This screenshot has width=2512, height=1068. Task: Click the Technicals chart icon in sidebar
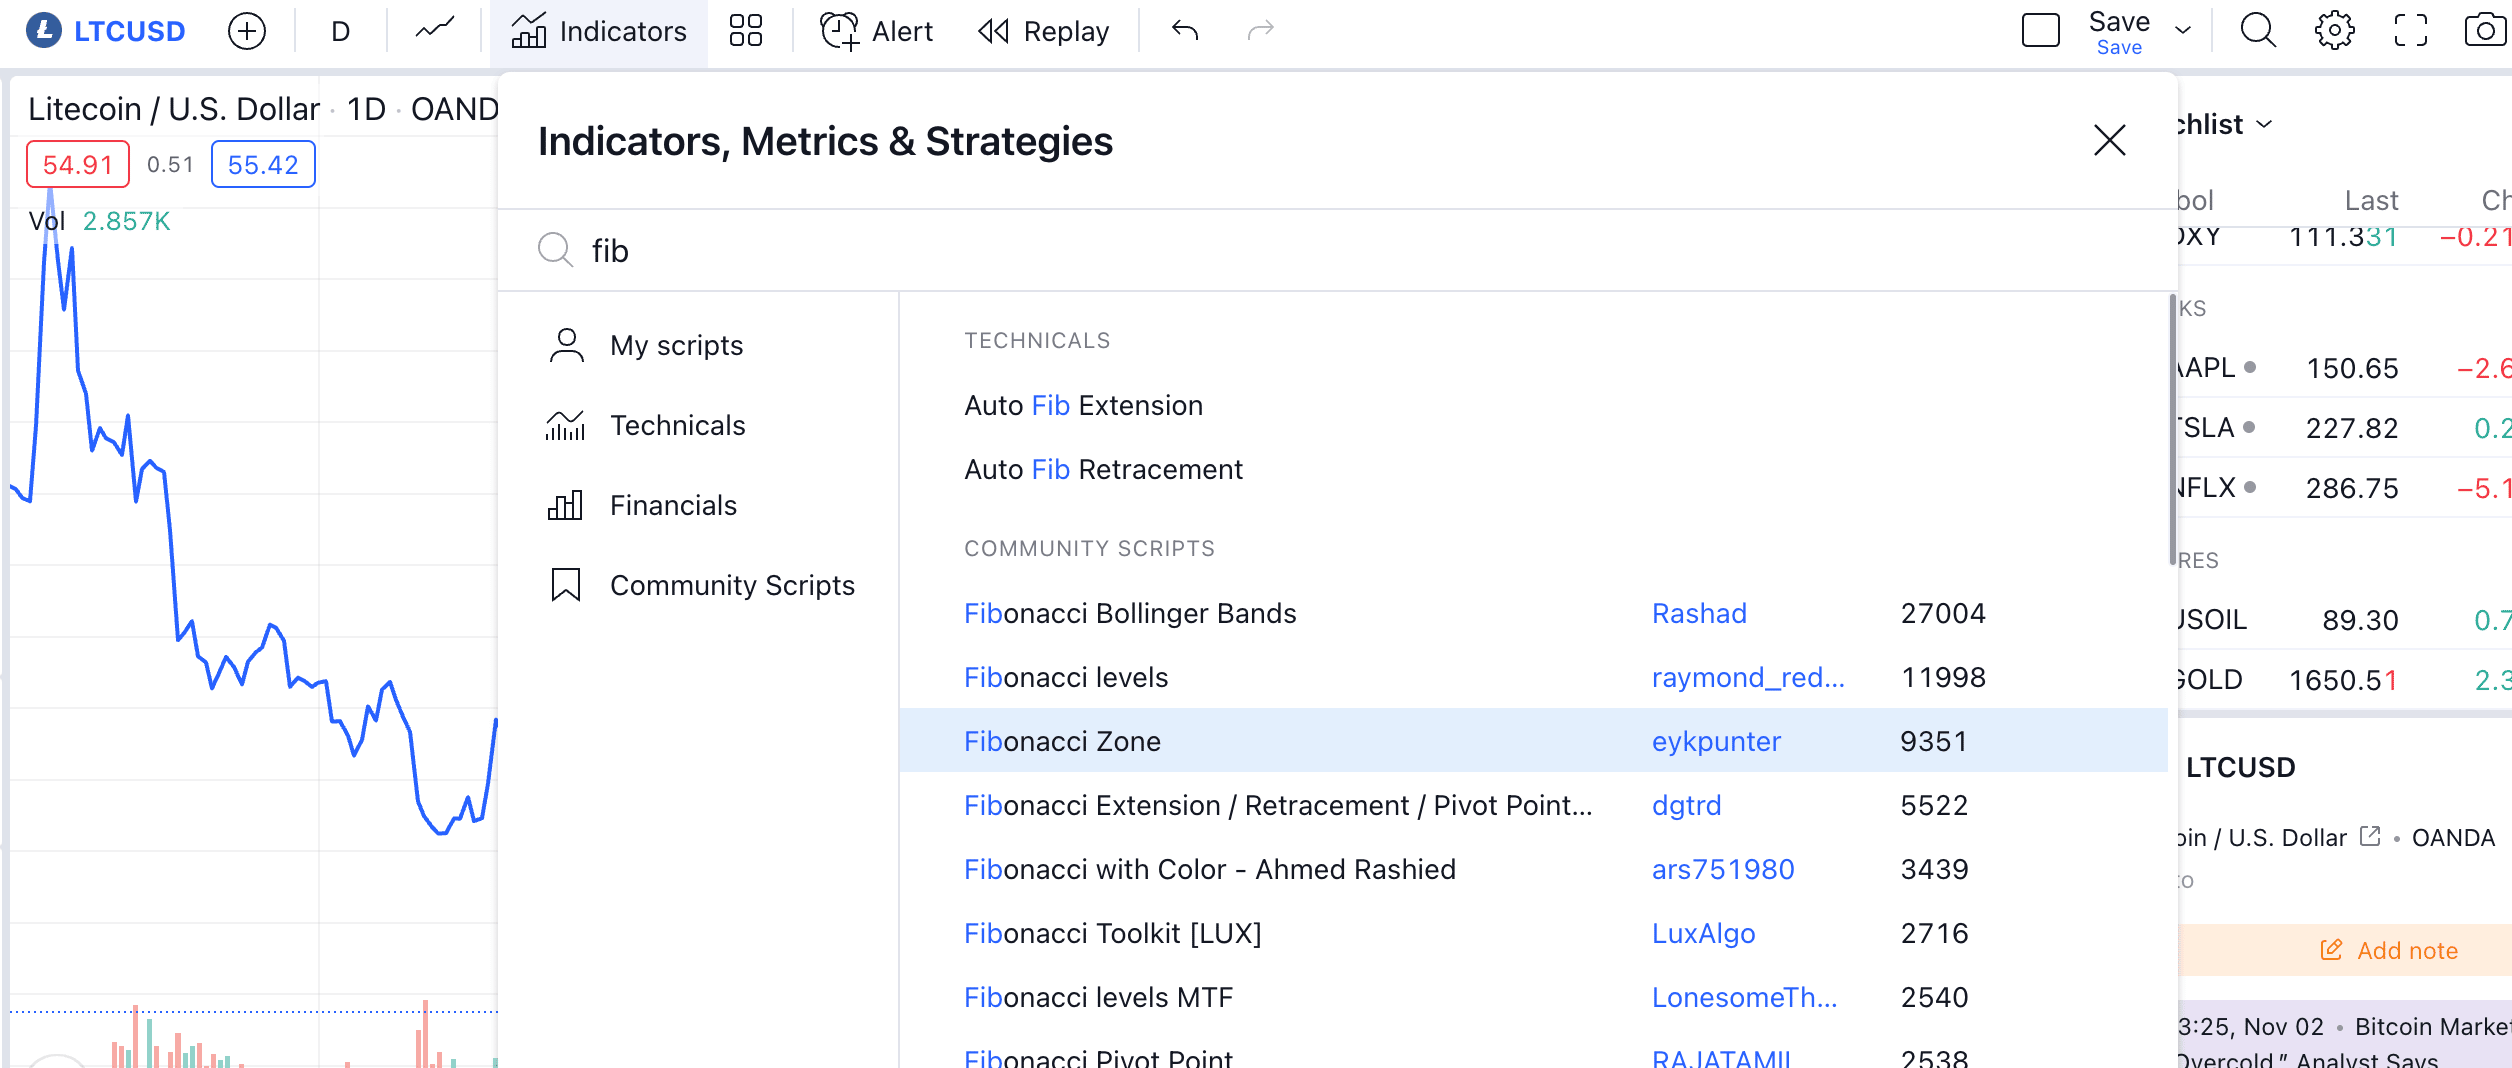coord(565,425)
